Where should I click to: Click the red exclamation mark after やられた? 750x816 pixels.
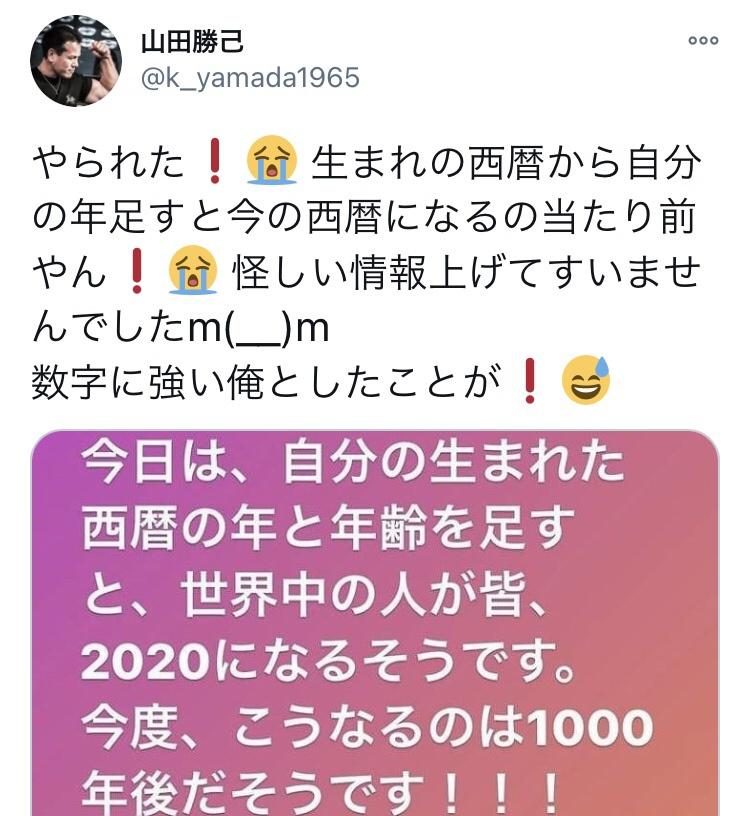(x=215, y=161)
